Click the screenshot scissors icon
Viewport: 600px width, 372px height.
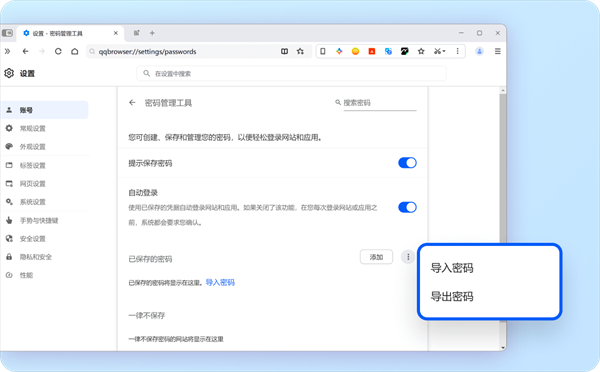pos(439,51)
